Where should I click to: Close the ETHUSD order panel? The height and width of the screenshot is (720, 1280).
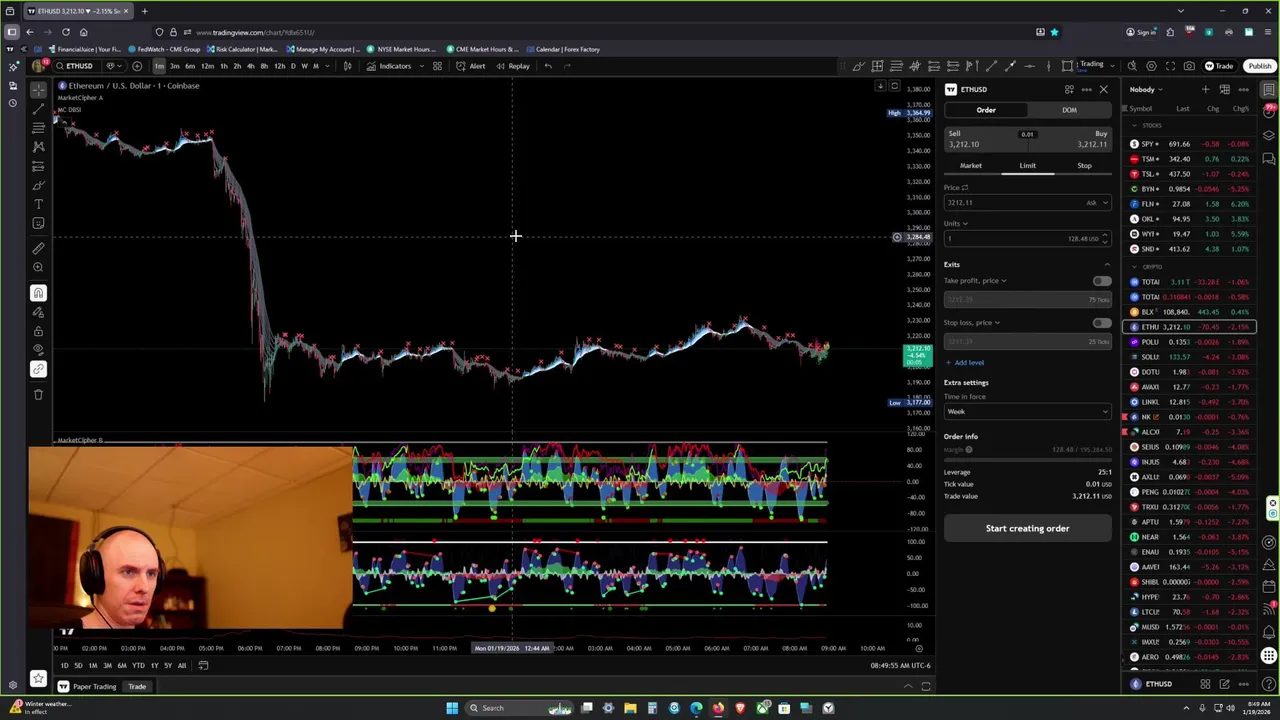tap(1103, 90)
